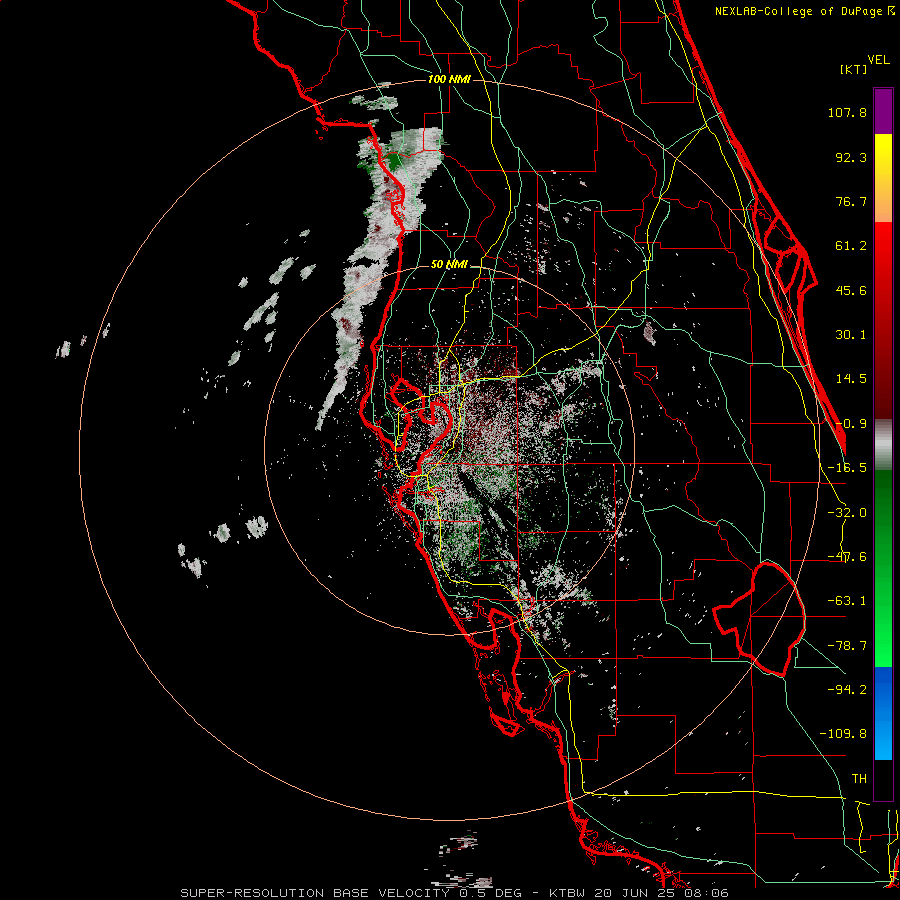Image resolution: width=900 pixels, height=900 pixels.
Task: Click the Super-Resolution Base Velocity caption
Action: 455,893
